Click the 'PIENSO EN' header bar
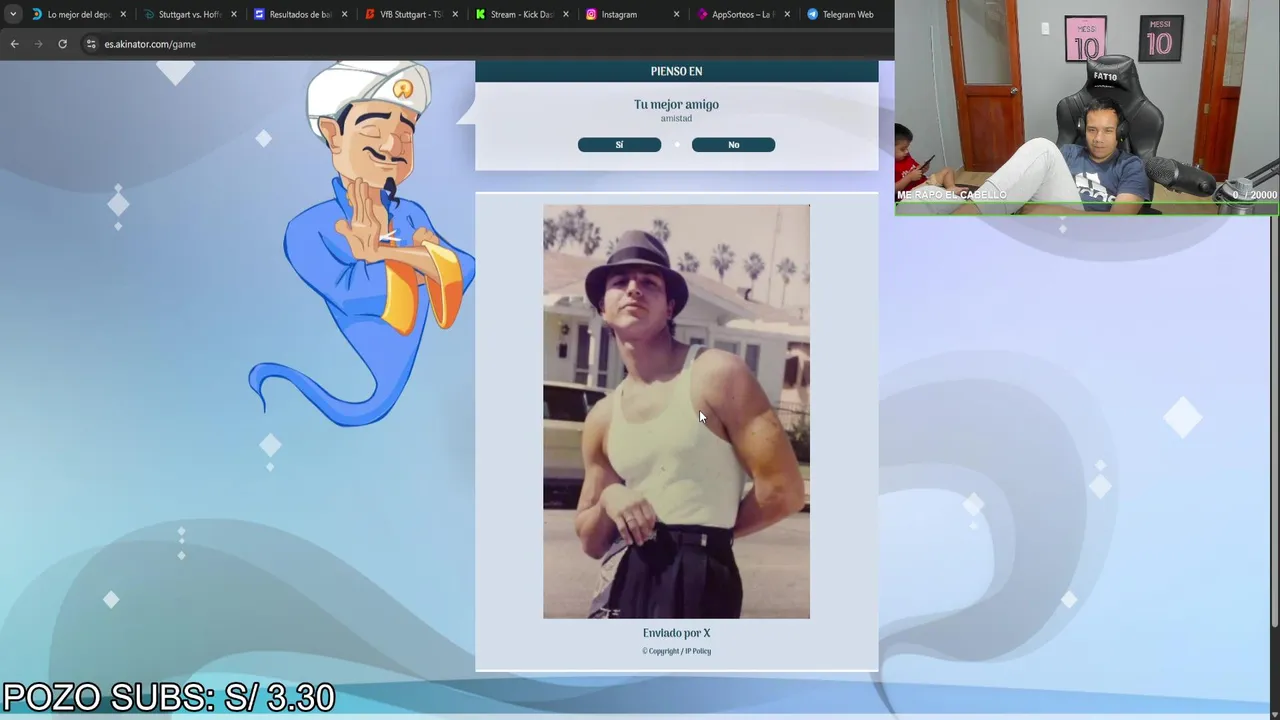Viewport: 1280px width, 720px height. point(676,71)
